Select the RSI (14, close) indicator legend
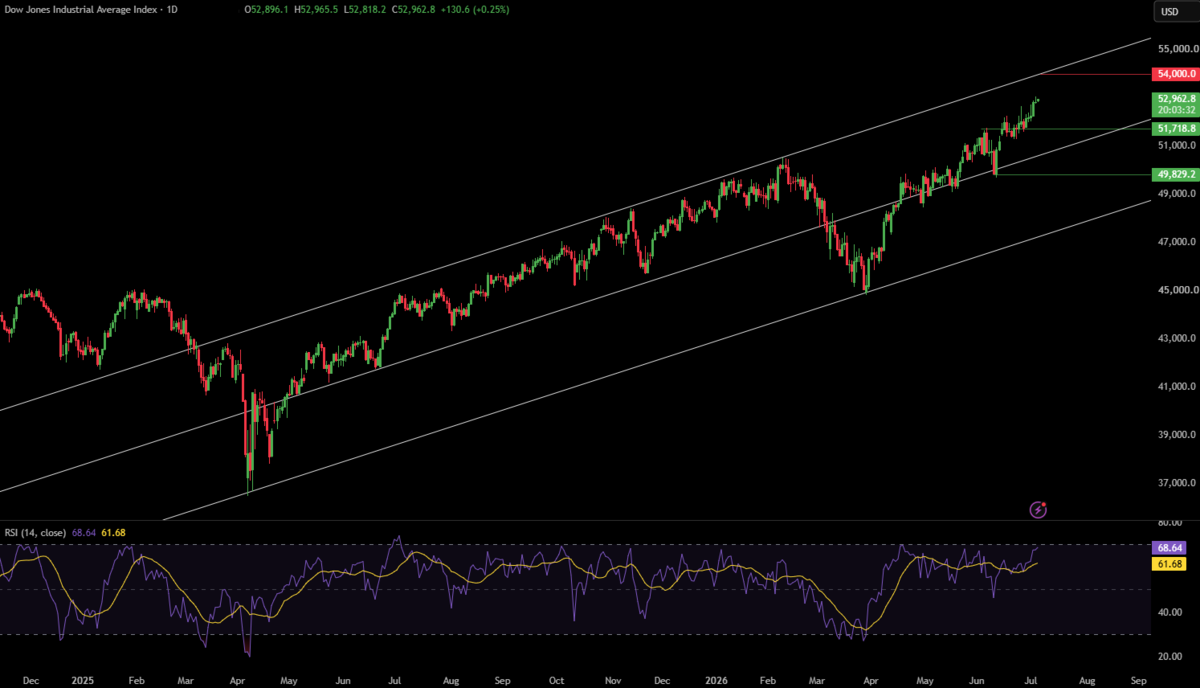This screenshot has height=688, width=1200. tap(35, 533)
